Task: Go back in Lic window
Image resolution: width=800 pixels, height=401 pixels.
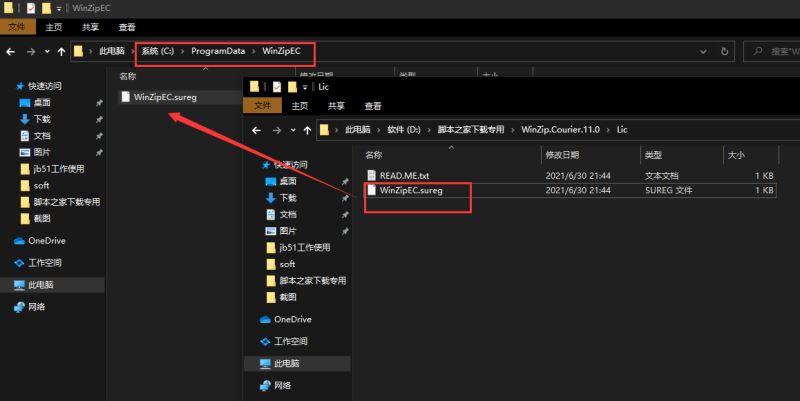Action: click(x=257, y=130)
